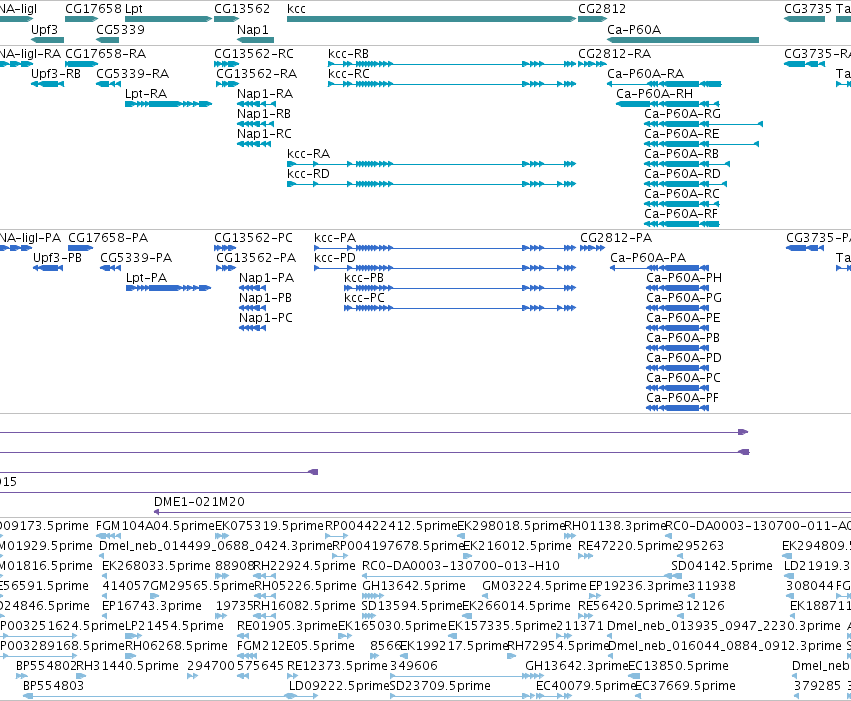Click protein Ca-P60A-PH

(x=684, y=278)
